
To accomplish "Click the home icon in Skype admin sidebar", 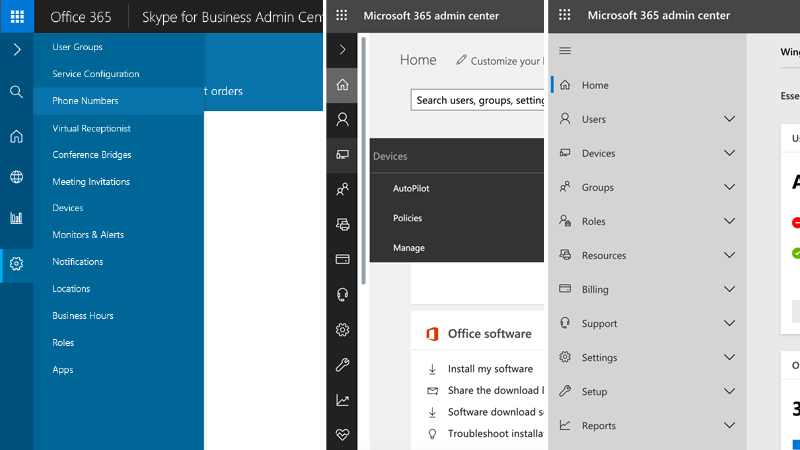I will tap(16, 136).
